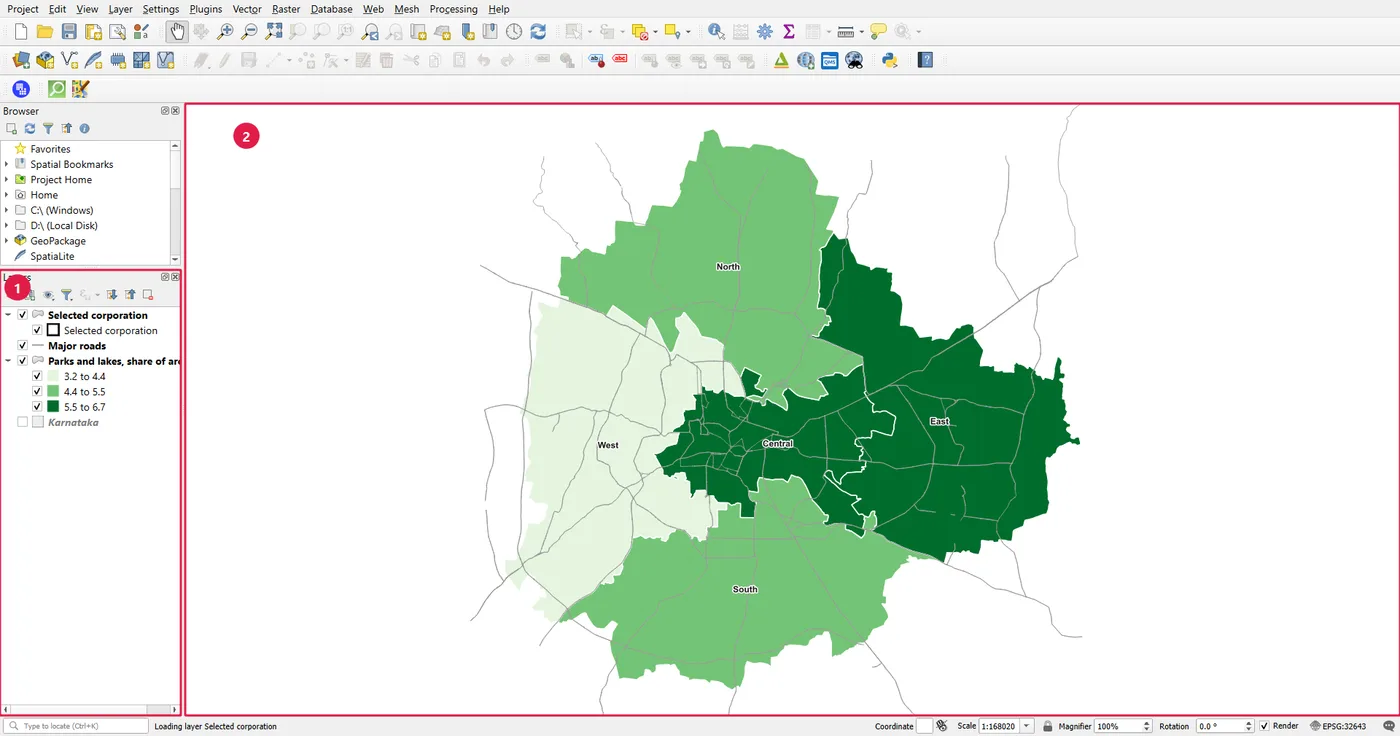Open the Processing menu
Screen dimensions: 1400x736
coord(454,9)
